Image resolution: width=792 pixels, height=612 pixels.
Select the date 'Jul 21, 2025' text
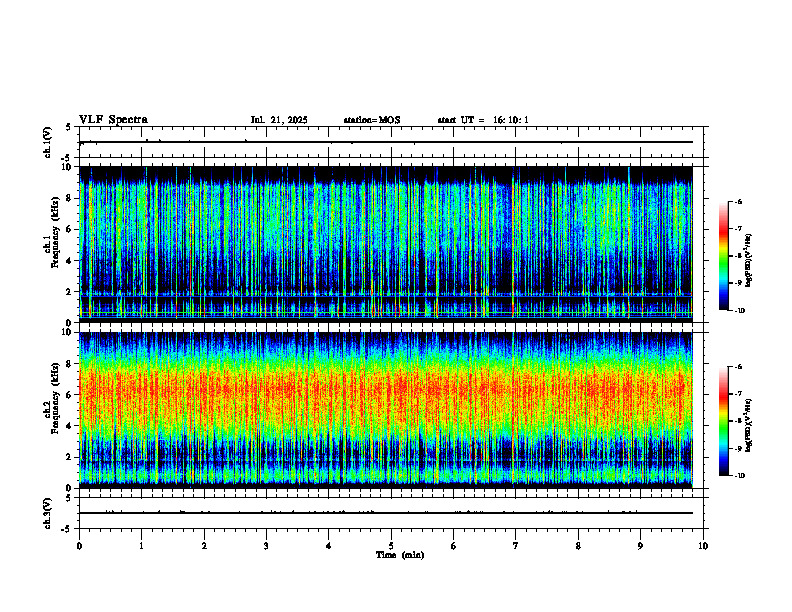279,120
